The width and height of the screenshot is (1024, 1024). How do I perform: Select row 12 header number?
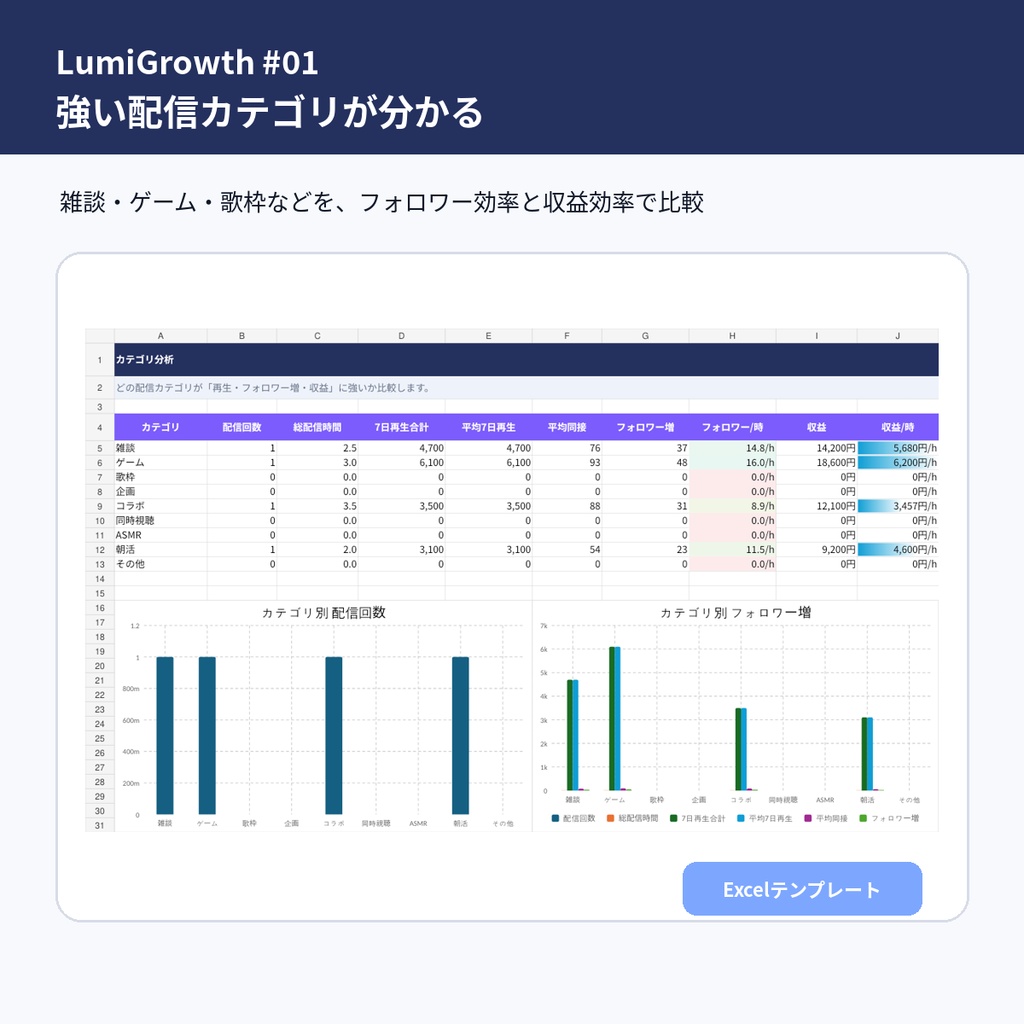(x=100, y=550)
